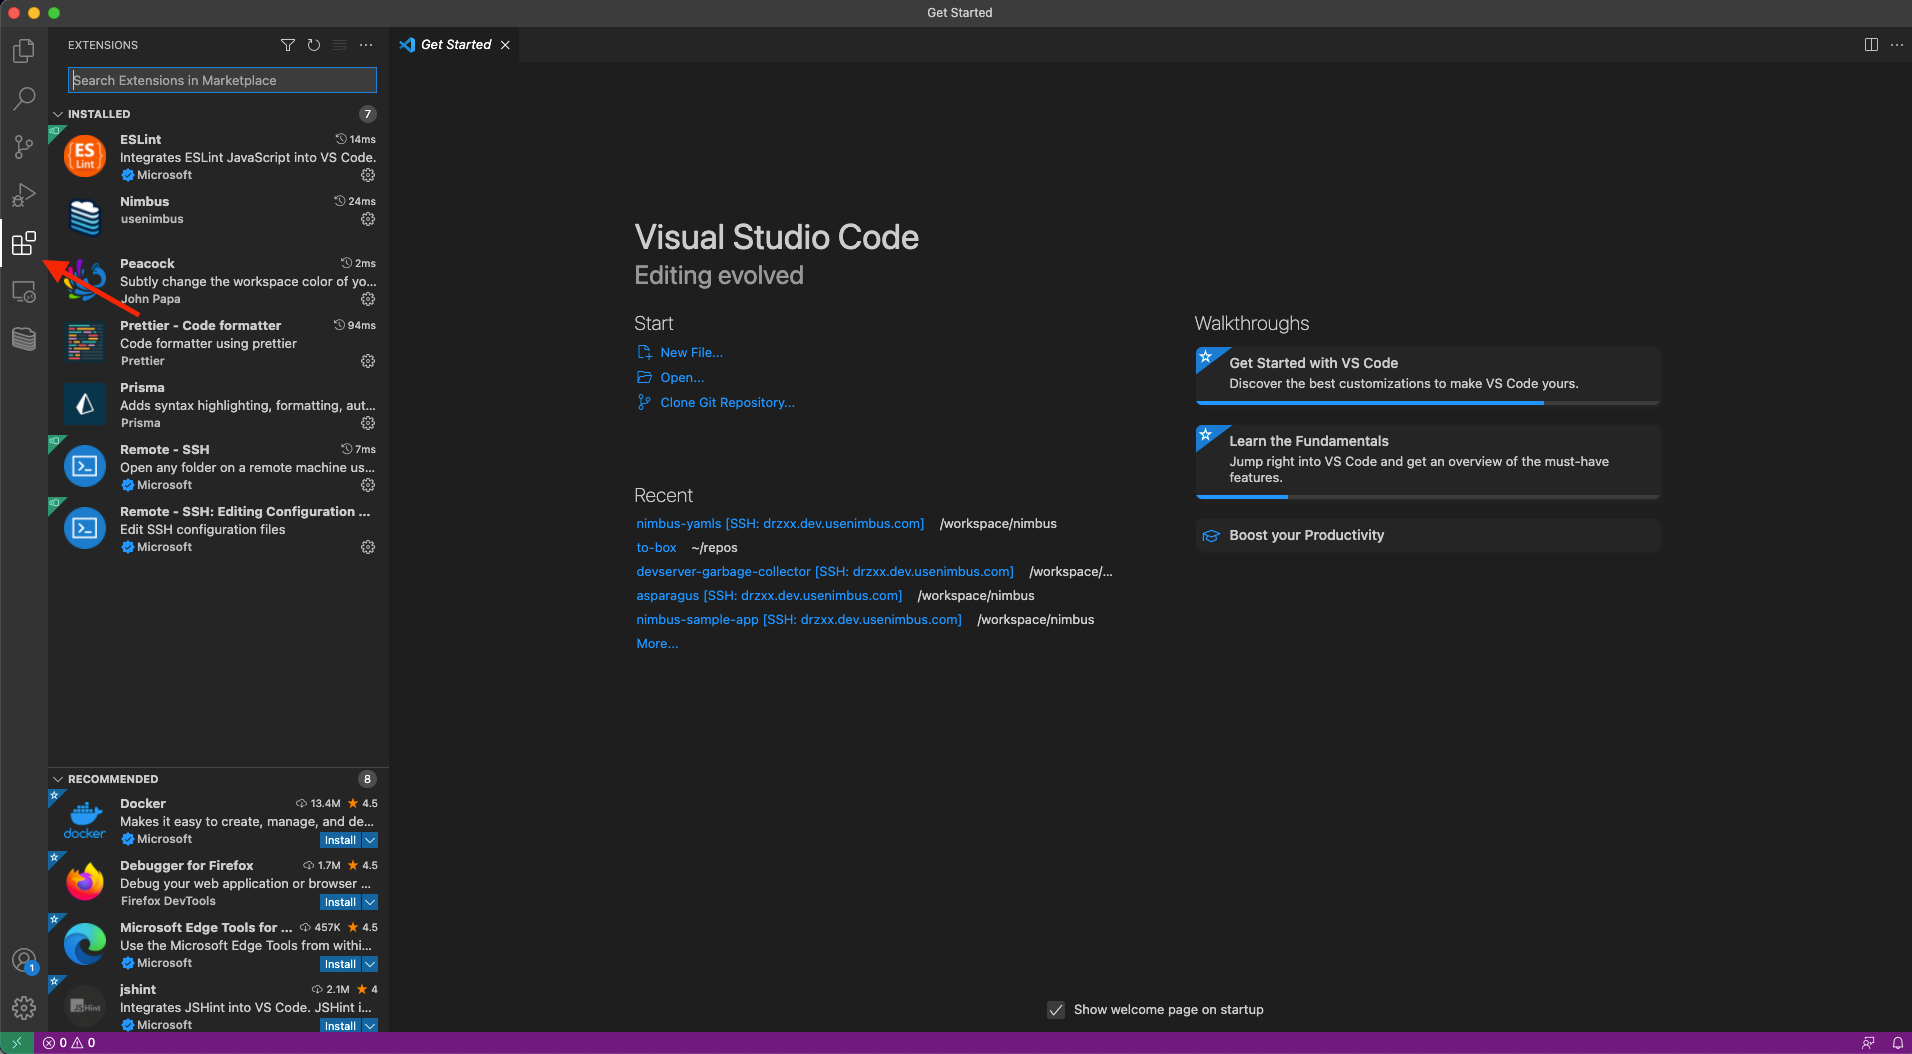This screenshot has height=1054, width=1912.
Task: Refresh the extensions list
Action: coord(314,45)
